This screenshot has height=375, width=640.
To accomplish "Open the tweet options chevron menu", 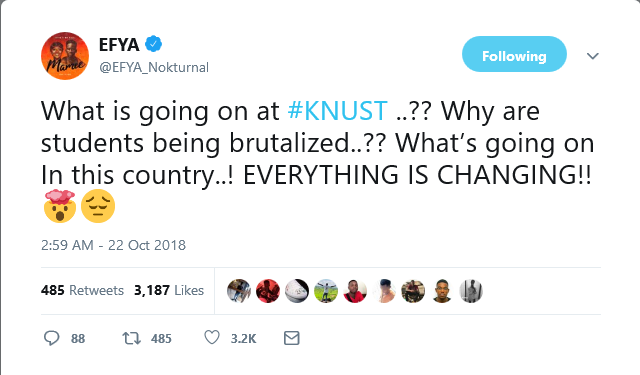I will point(593,56).
